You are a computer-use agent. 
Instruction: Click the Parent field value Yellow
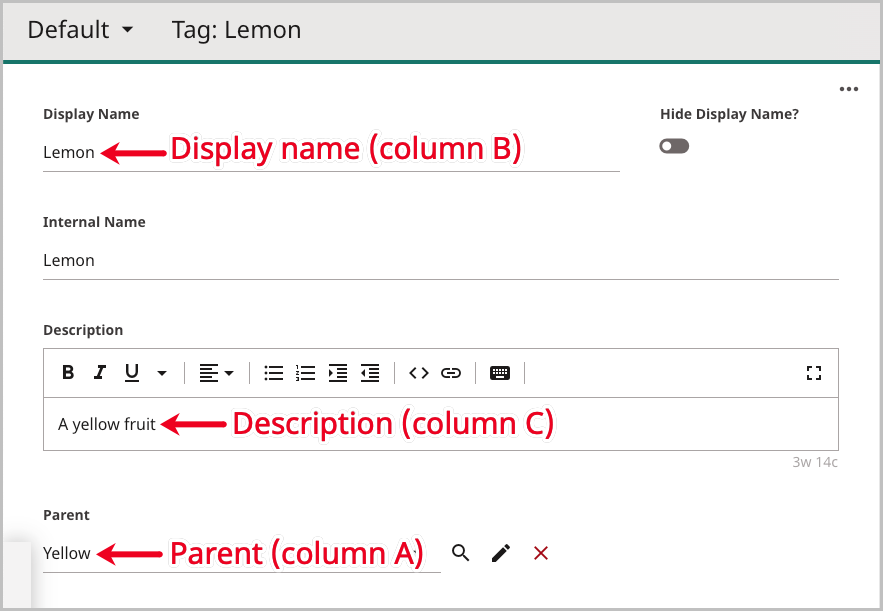coord(66,553)
